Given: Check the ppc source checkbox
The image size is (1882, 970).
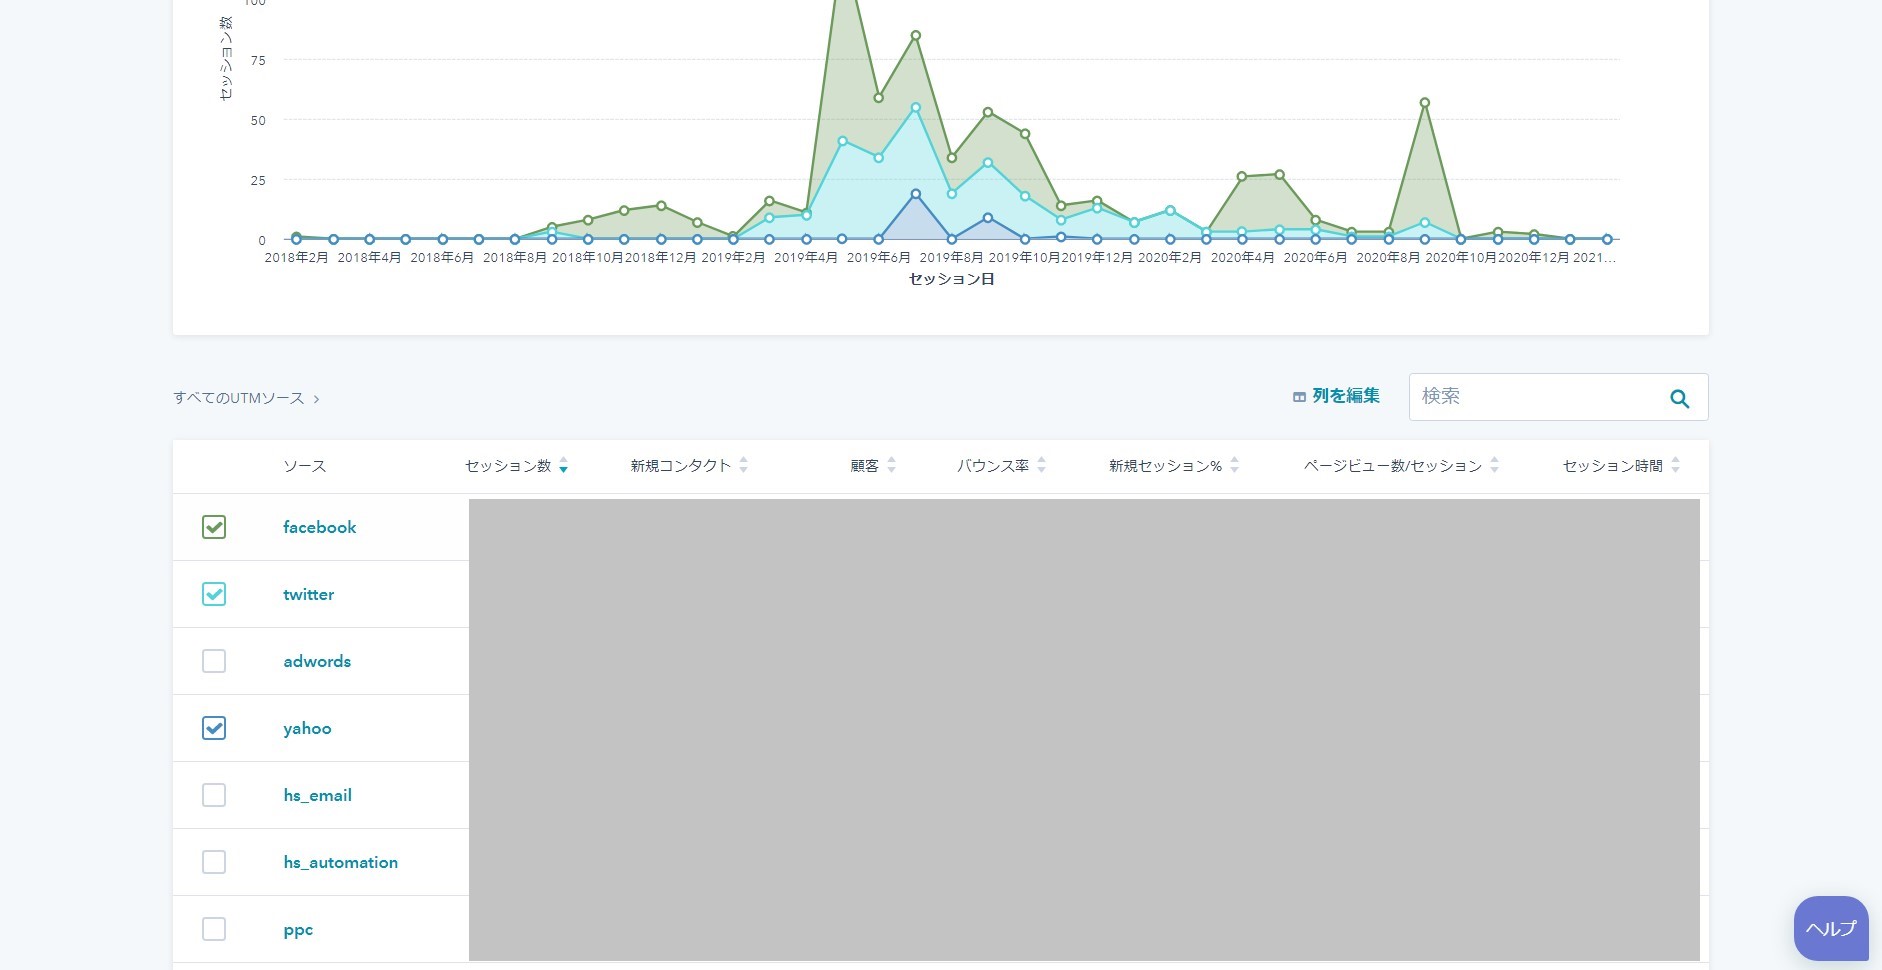Looking at the screenshot, I should pyautogui.click(x=214, y=929).
